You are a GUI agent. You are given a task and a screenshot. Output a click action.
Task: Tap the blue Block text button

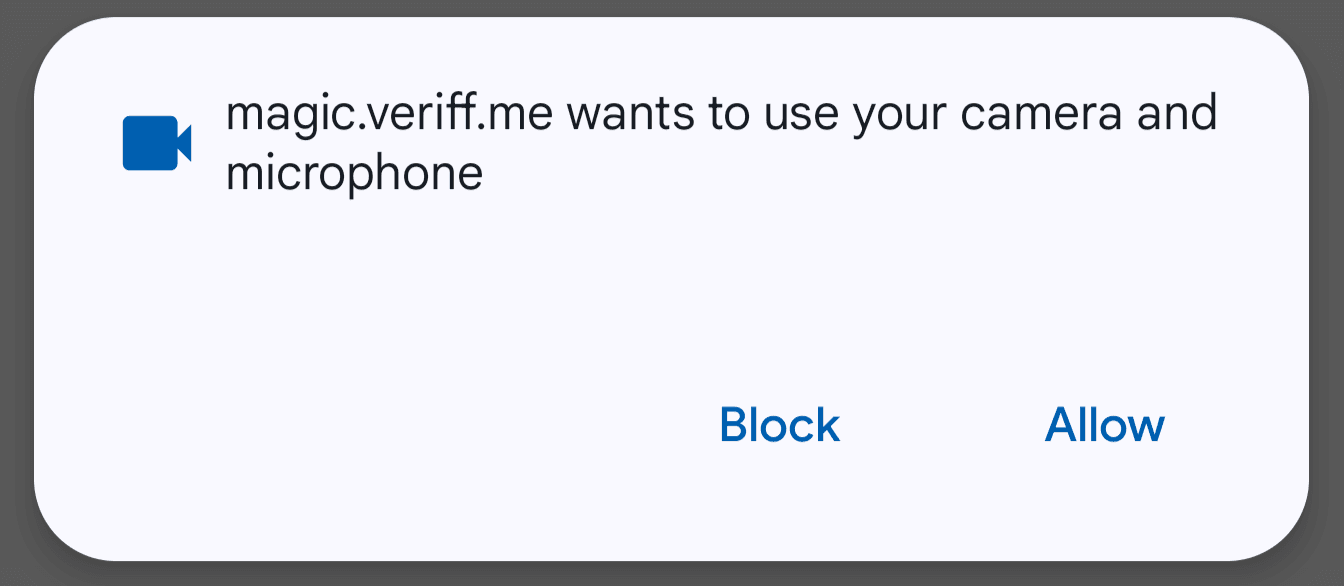coord(779,425)
